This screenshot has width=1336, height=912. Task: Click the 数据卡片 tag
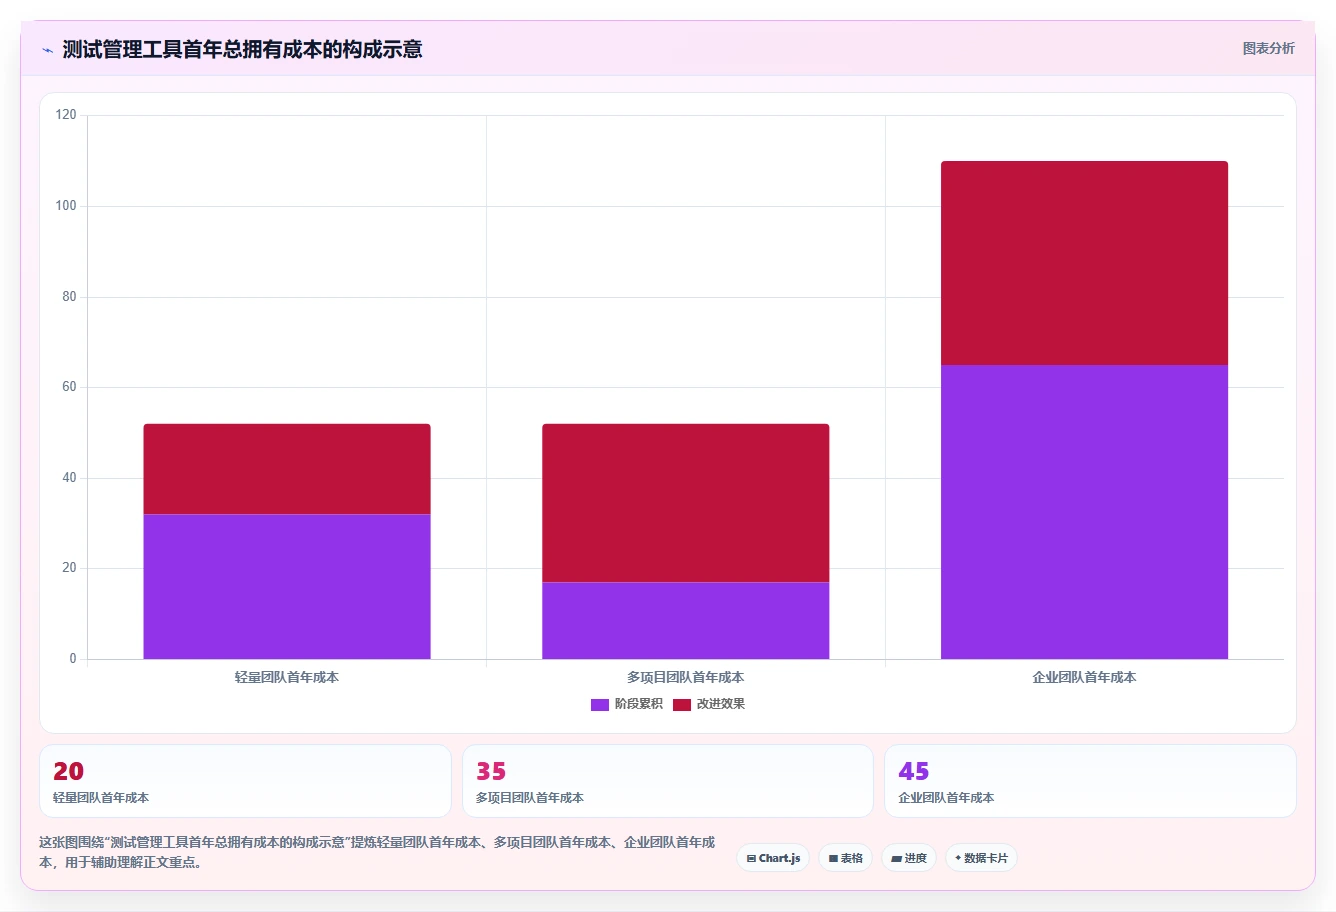pos(981,858)
